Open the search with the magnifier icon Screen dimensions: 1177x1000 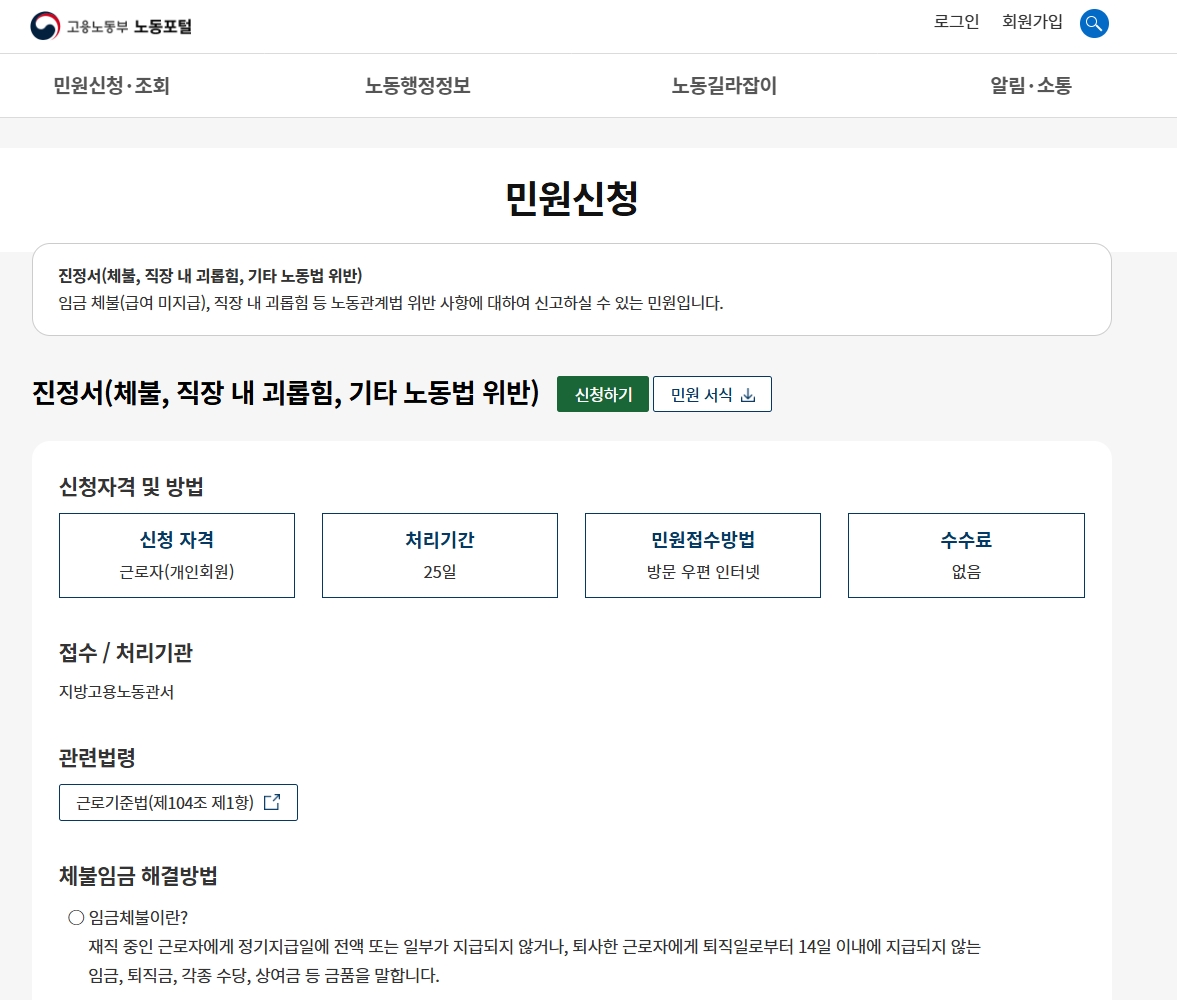pos(1094,23)
